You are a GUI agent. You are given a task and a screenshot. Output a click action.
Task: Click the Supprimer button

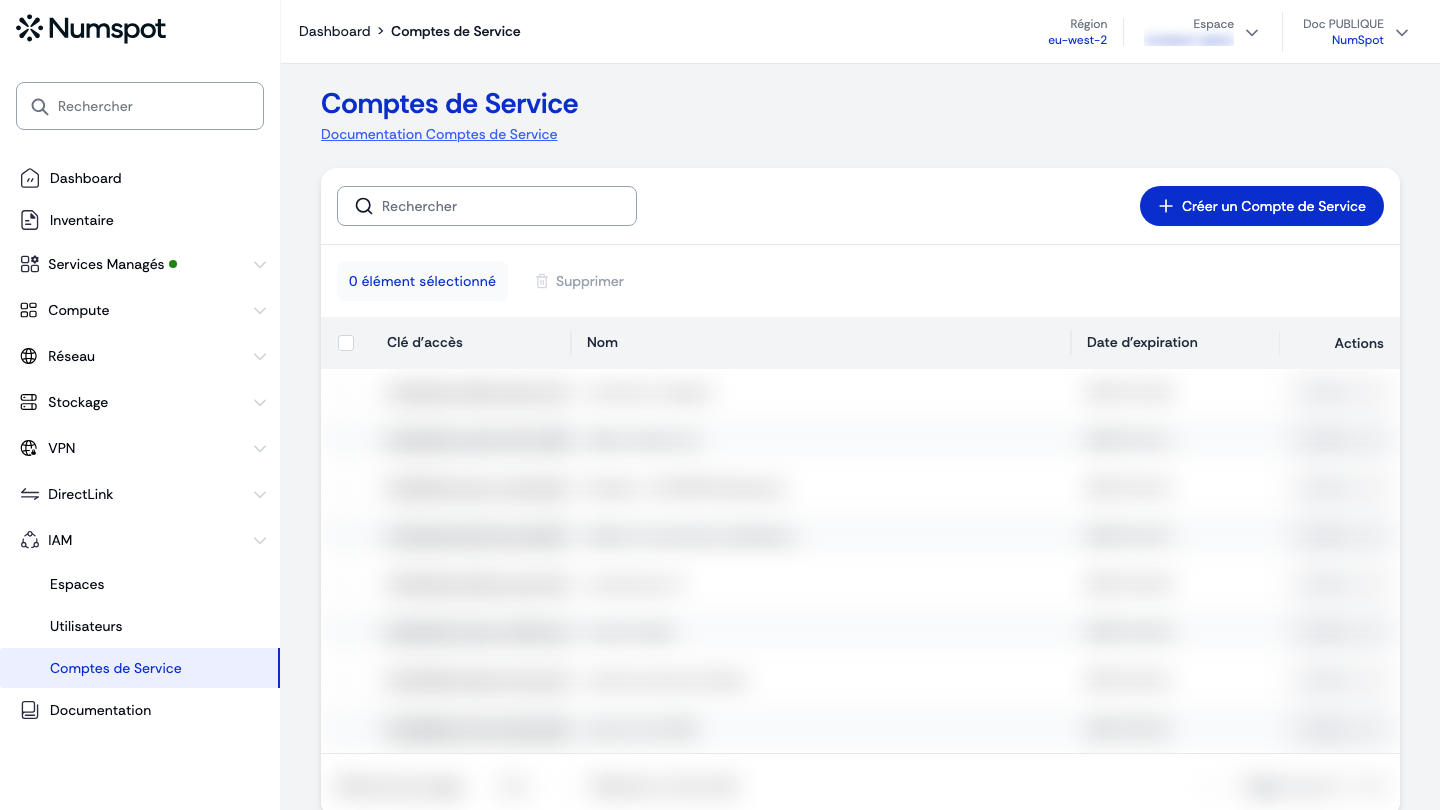580,281
